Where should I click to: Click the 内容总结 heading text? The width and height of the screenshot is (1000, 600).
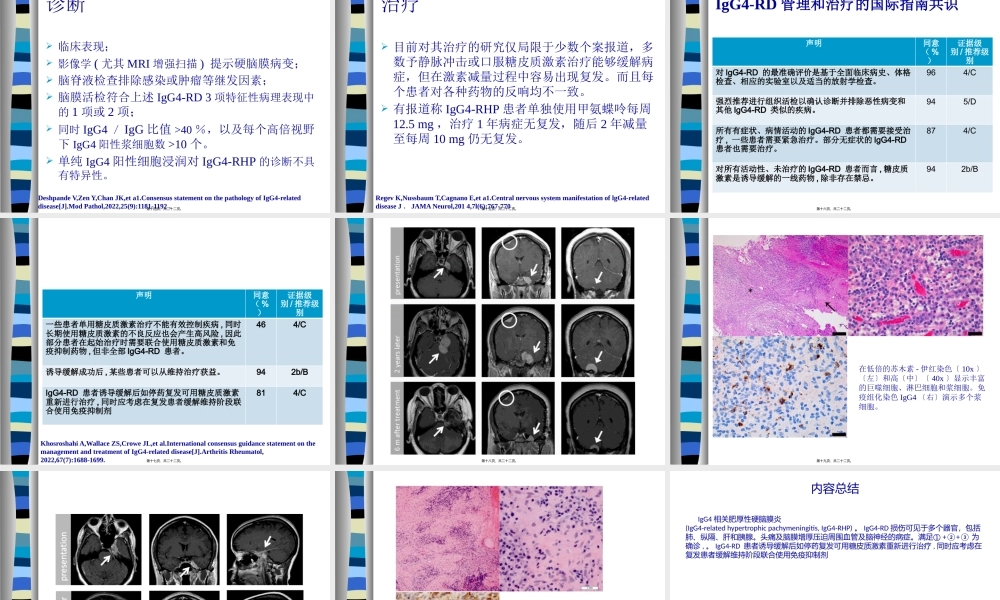coord(835,489)
